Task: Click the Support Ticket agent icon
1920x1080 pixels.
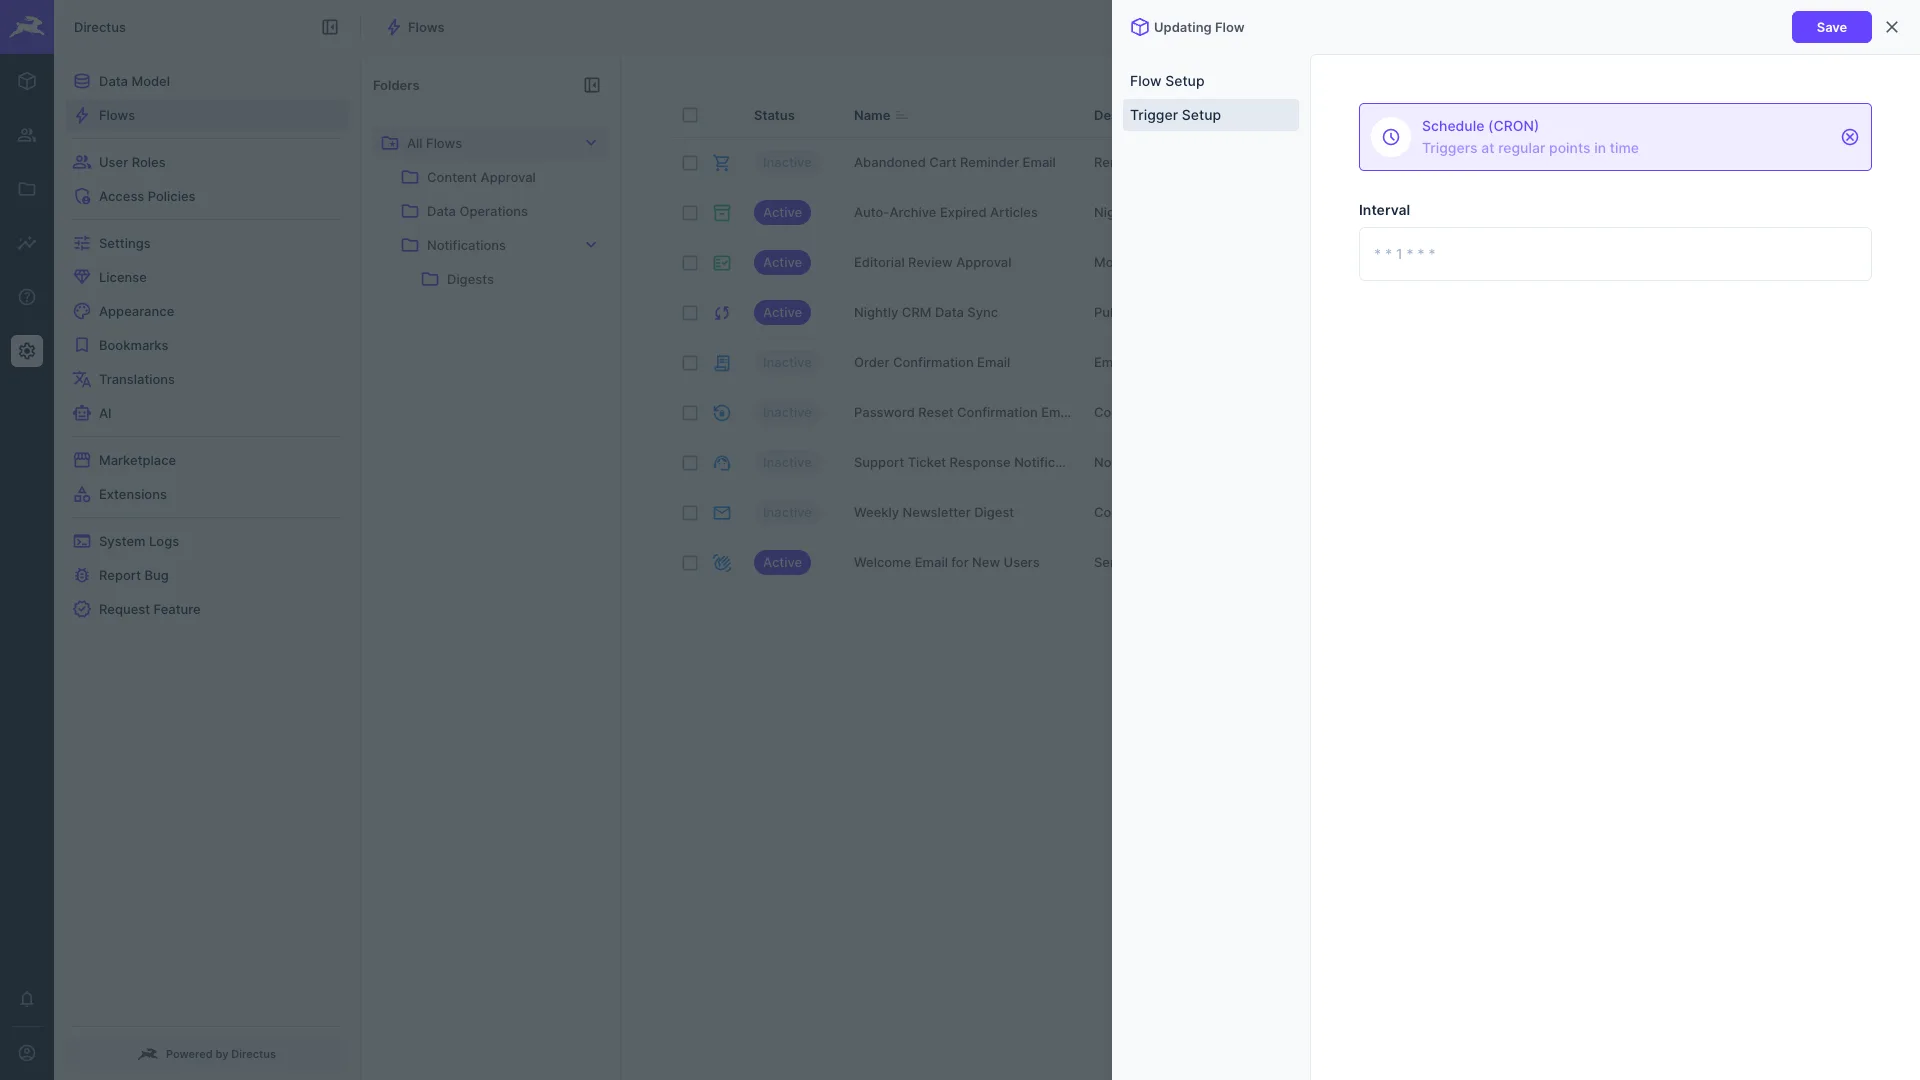Action: [722, 462]
